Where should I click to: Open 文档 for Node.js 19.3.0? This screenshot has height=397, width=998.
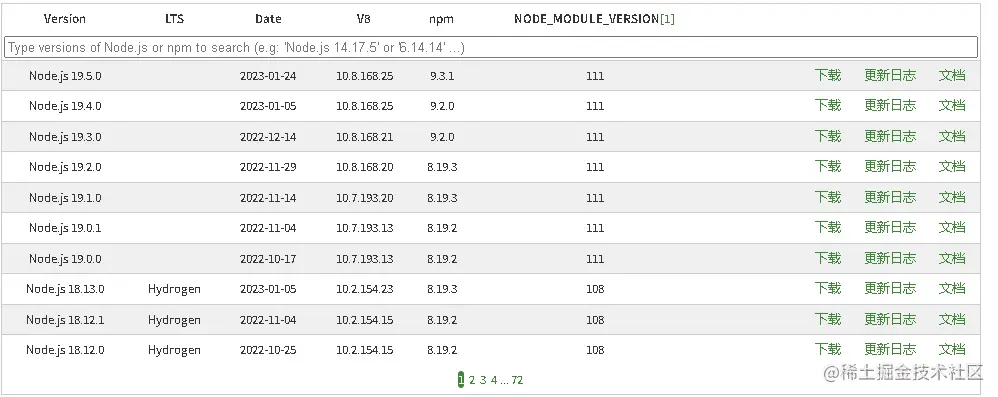pos(952,136)
